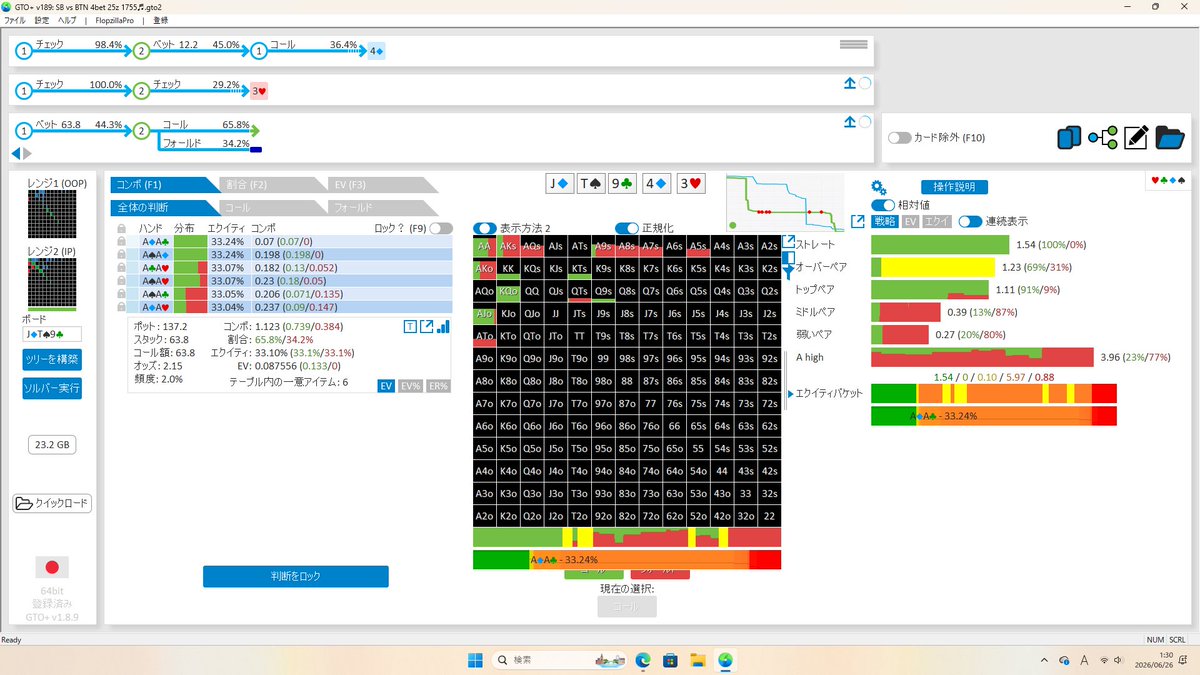Screen dimensions: 1200x675
Task: Click the radio circle on the third line
Action: [x=865, y=122]
